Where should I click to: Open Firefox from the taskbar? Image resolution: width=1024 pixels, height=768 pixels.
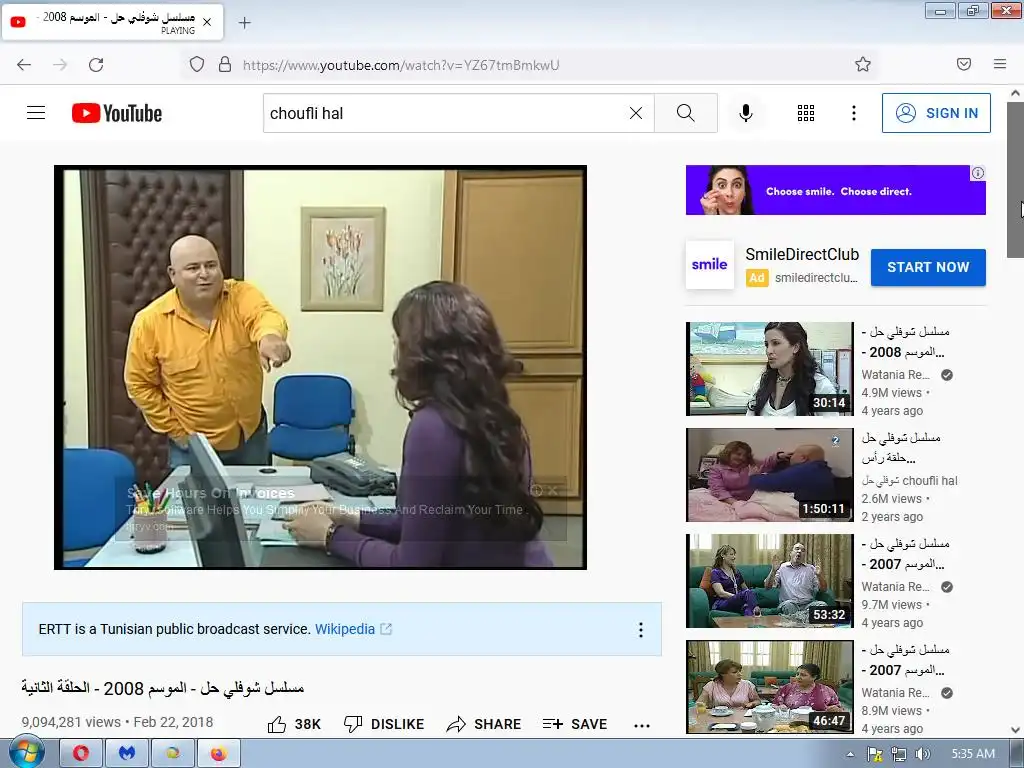click(x=218, y=753)
